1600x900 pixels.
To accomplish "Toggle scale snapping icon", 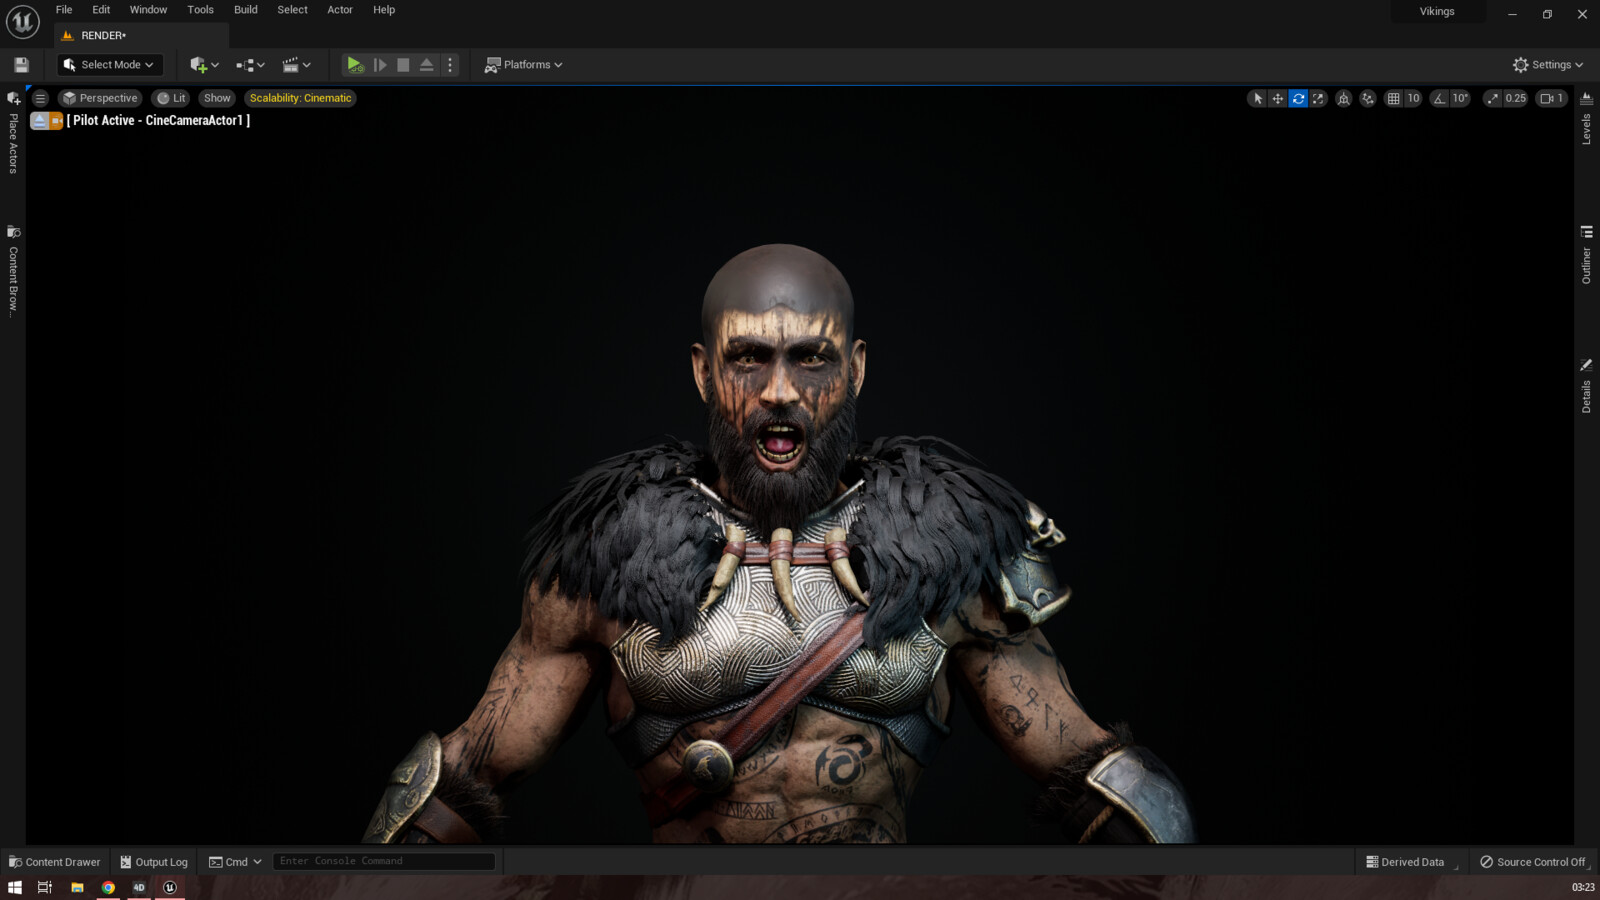I will click(x=1493, y=98).
